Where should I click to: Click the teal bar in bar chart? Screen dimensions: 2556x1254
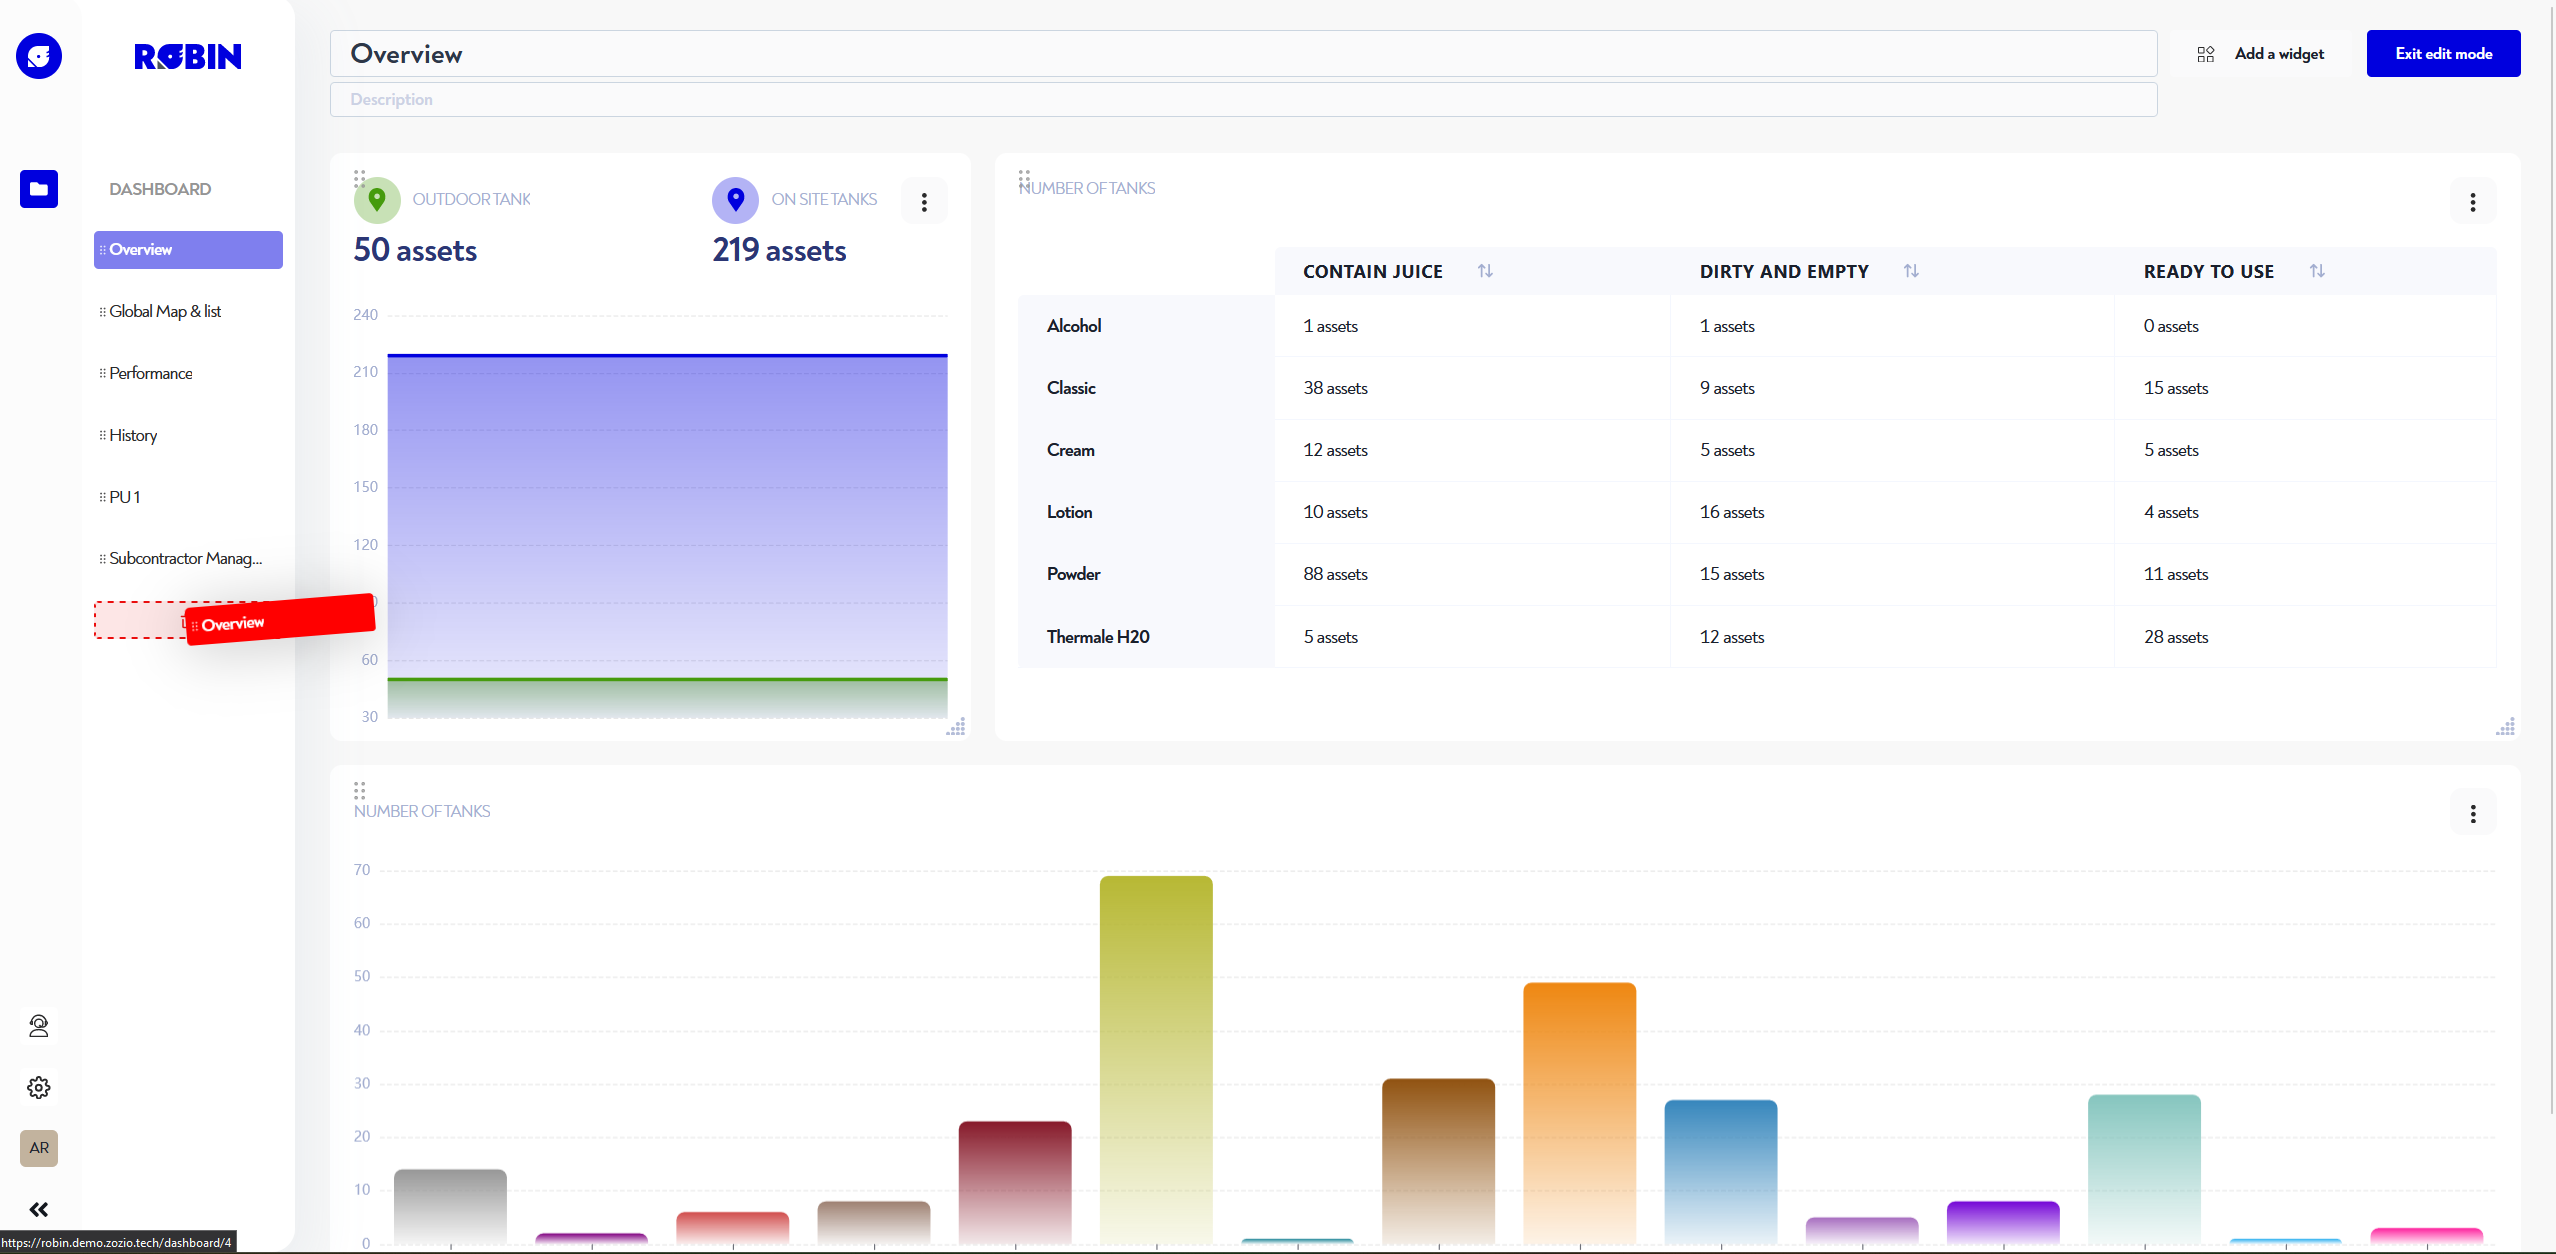pos(2144,1169)
